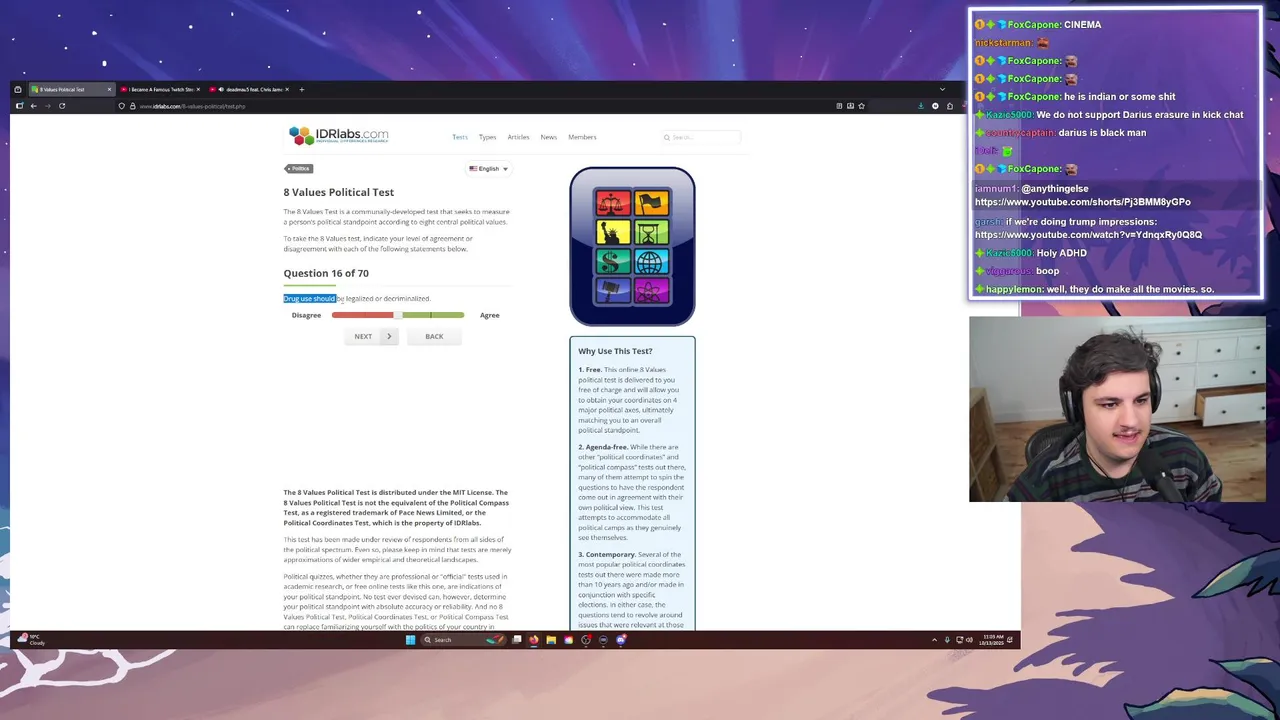Reload the page with the refresh icon

click(62, 106)
